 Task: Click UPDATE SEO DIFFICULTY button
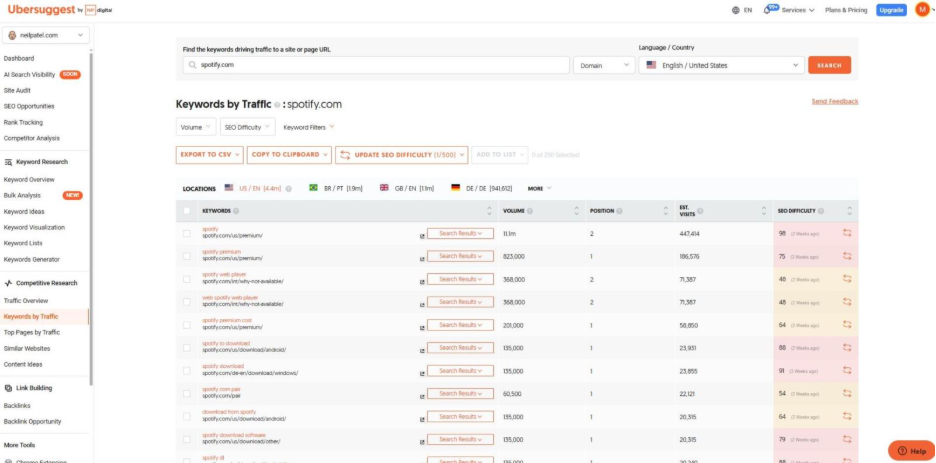point(401,155)
